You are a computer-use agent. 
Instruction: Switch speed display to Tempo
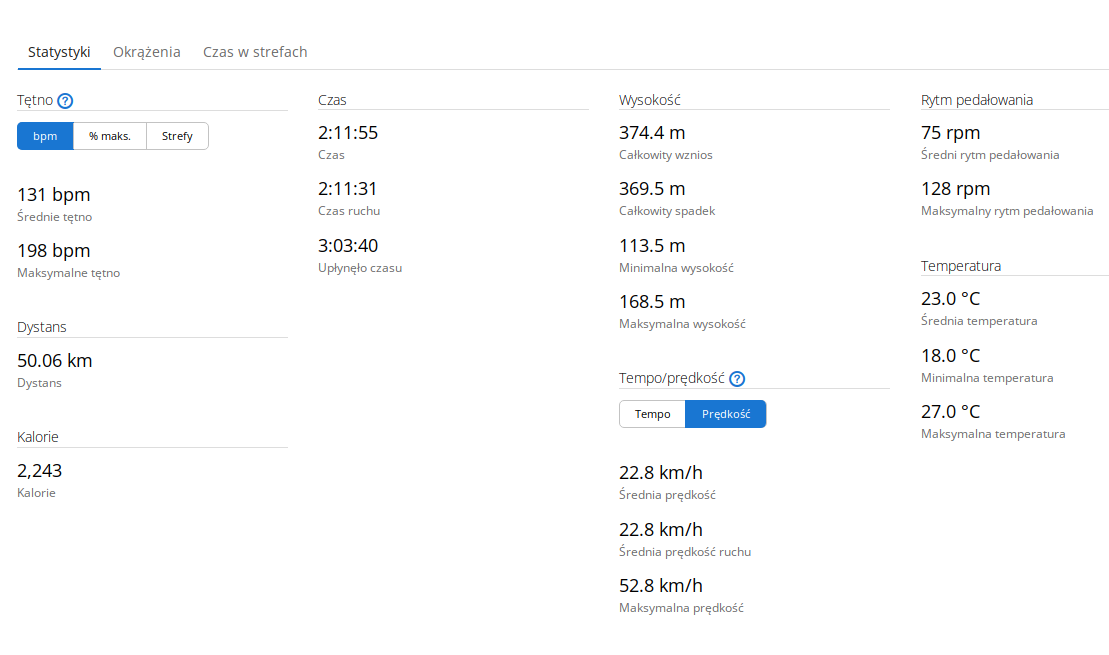652,414
